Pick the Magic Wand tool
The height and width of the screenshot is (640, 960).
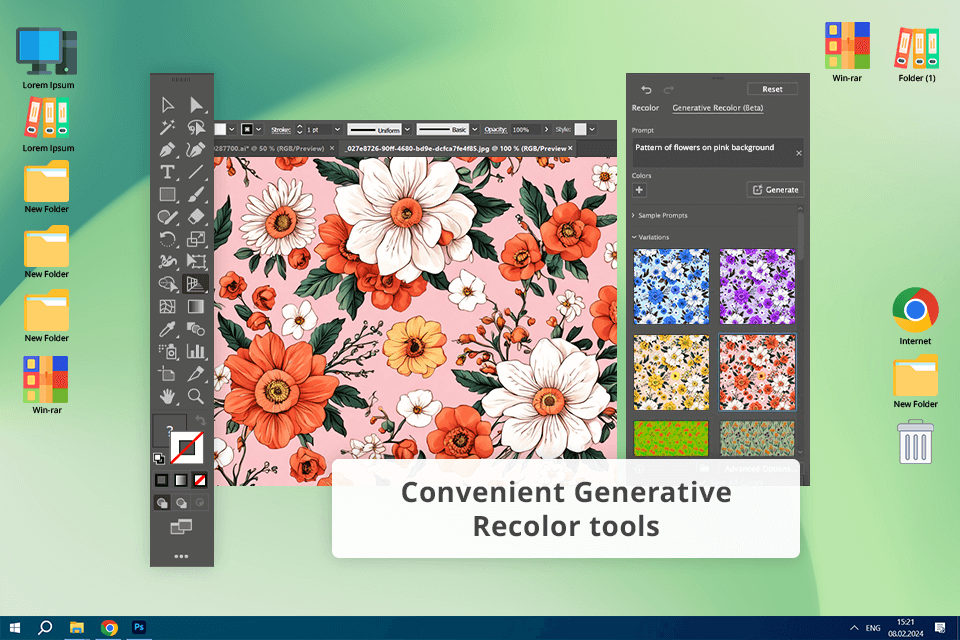tap(167, 127)
